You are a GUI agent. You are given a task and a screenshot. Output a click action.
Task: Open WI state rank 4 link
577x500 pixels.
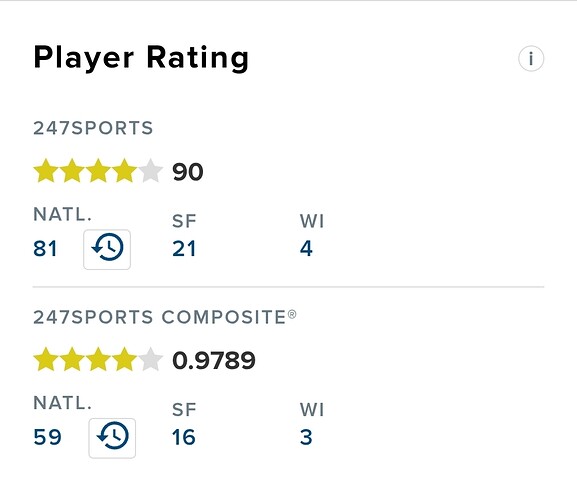306,249
